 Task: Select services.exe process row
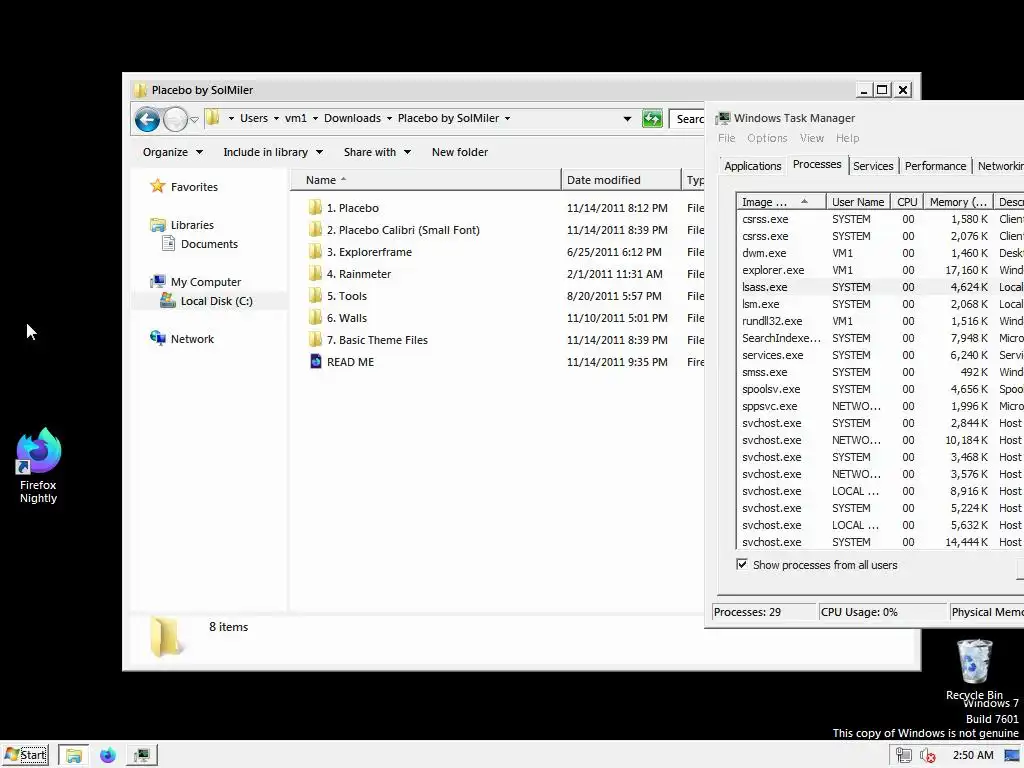click(881, 355)
